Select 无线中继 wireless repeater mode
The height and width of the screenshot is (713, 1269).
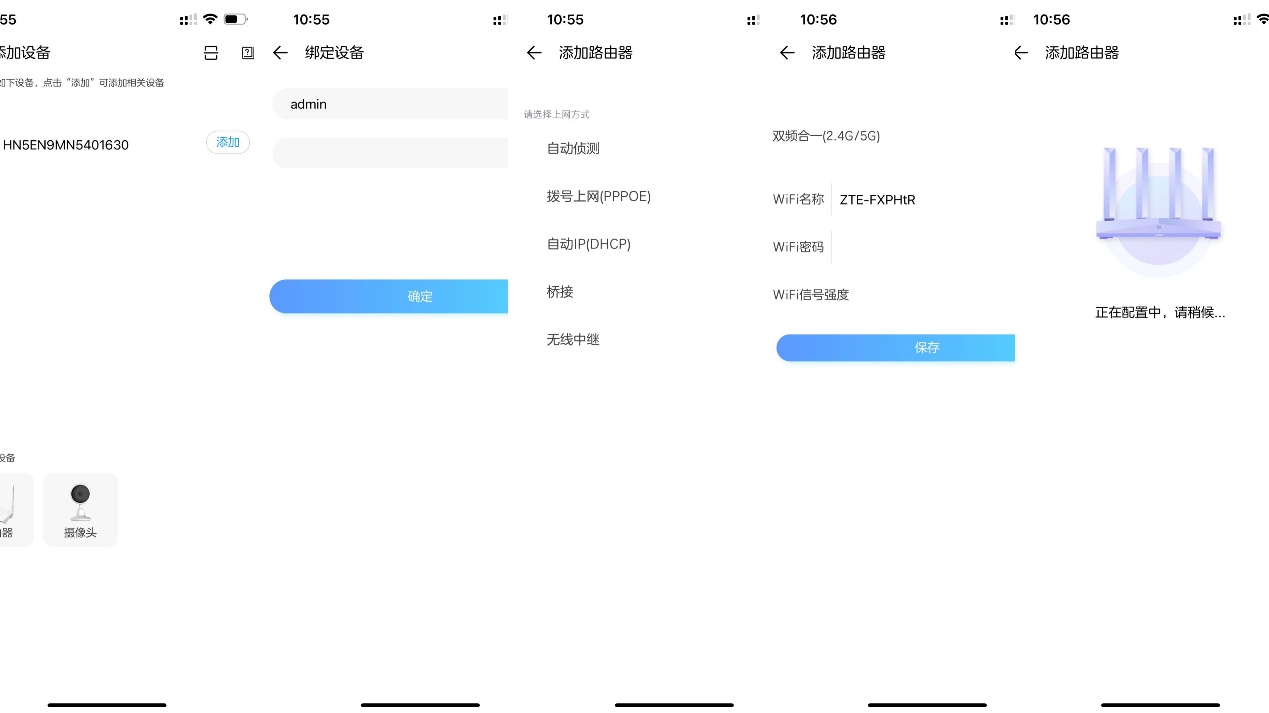tap(572, 339)
